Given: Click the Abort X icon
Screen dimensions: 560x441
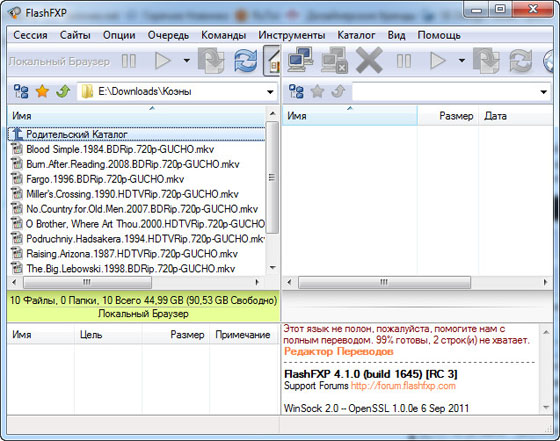Looking at the screenshot, I should (369, 61).
